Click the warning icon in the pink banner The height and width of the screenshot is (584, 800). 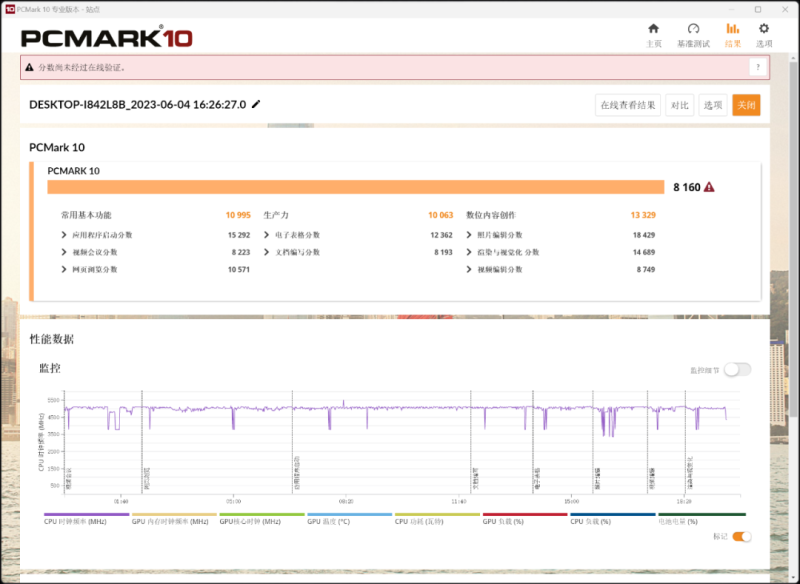click(x=29, y=67)
